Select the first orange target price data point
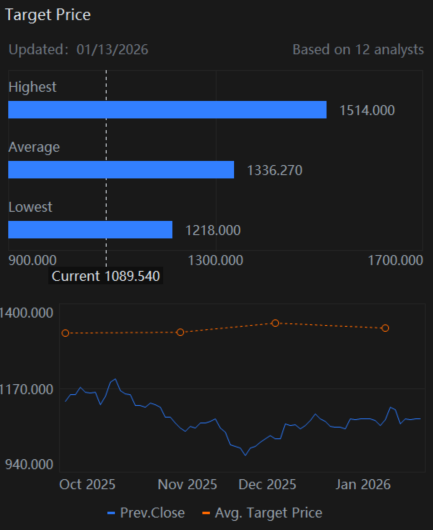 pos(65,333)
